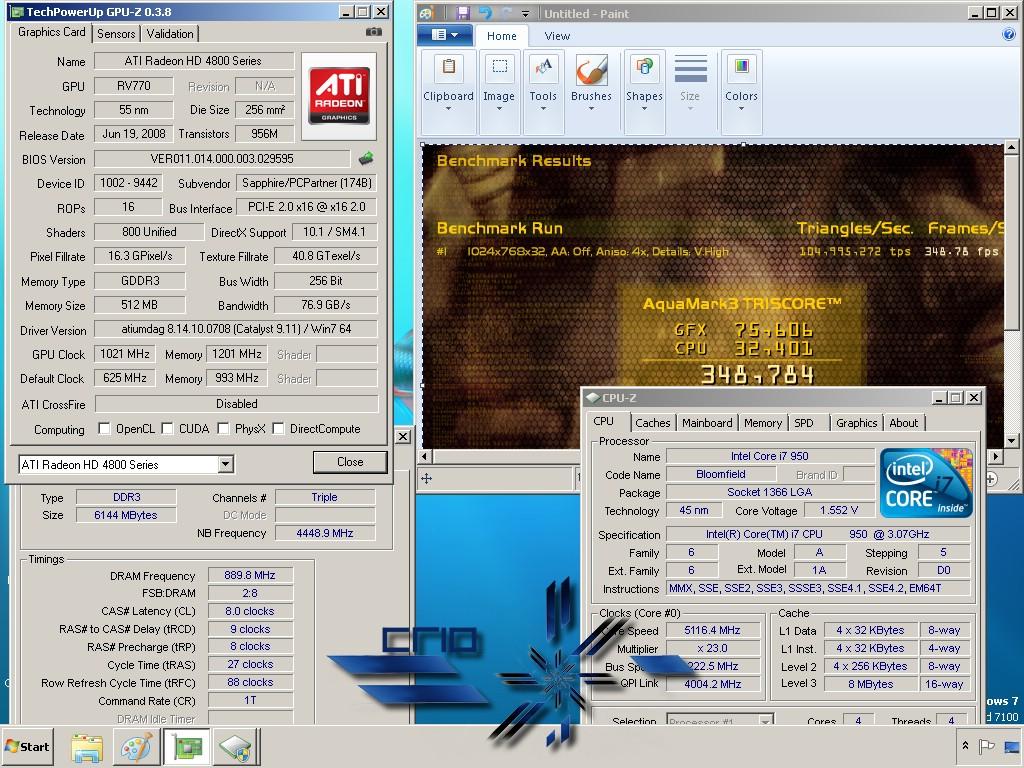Click network icon in system tray
Image resolution: width=1024 pixels, height=768 pixels.
1014,746
